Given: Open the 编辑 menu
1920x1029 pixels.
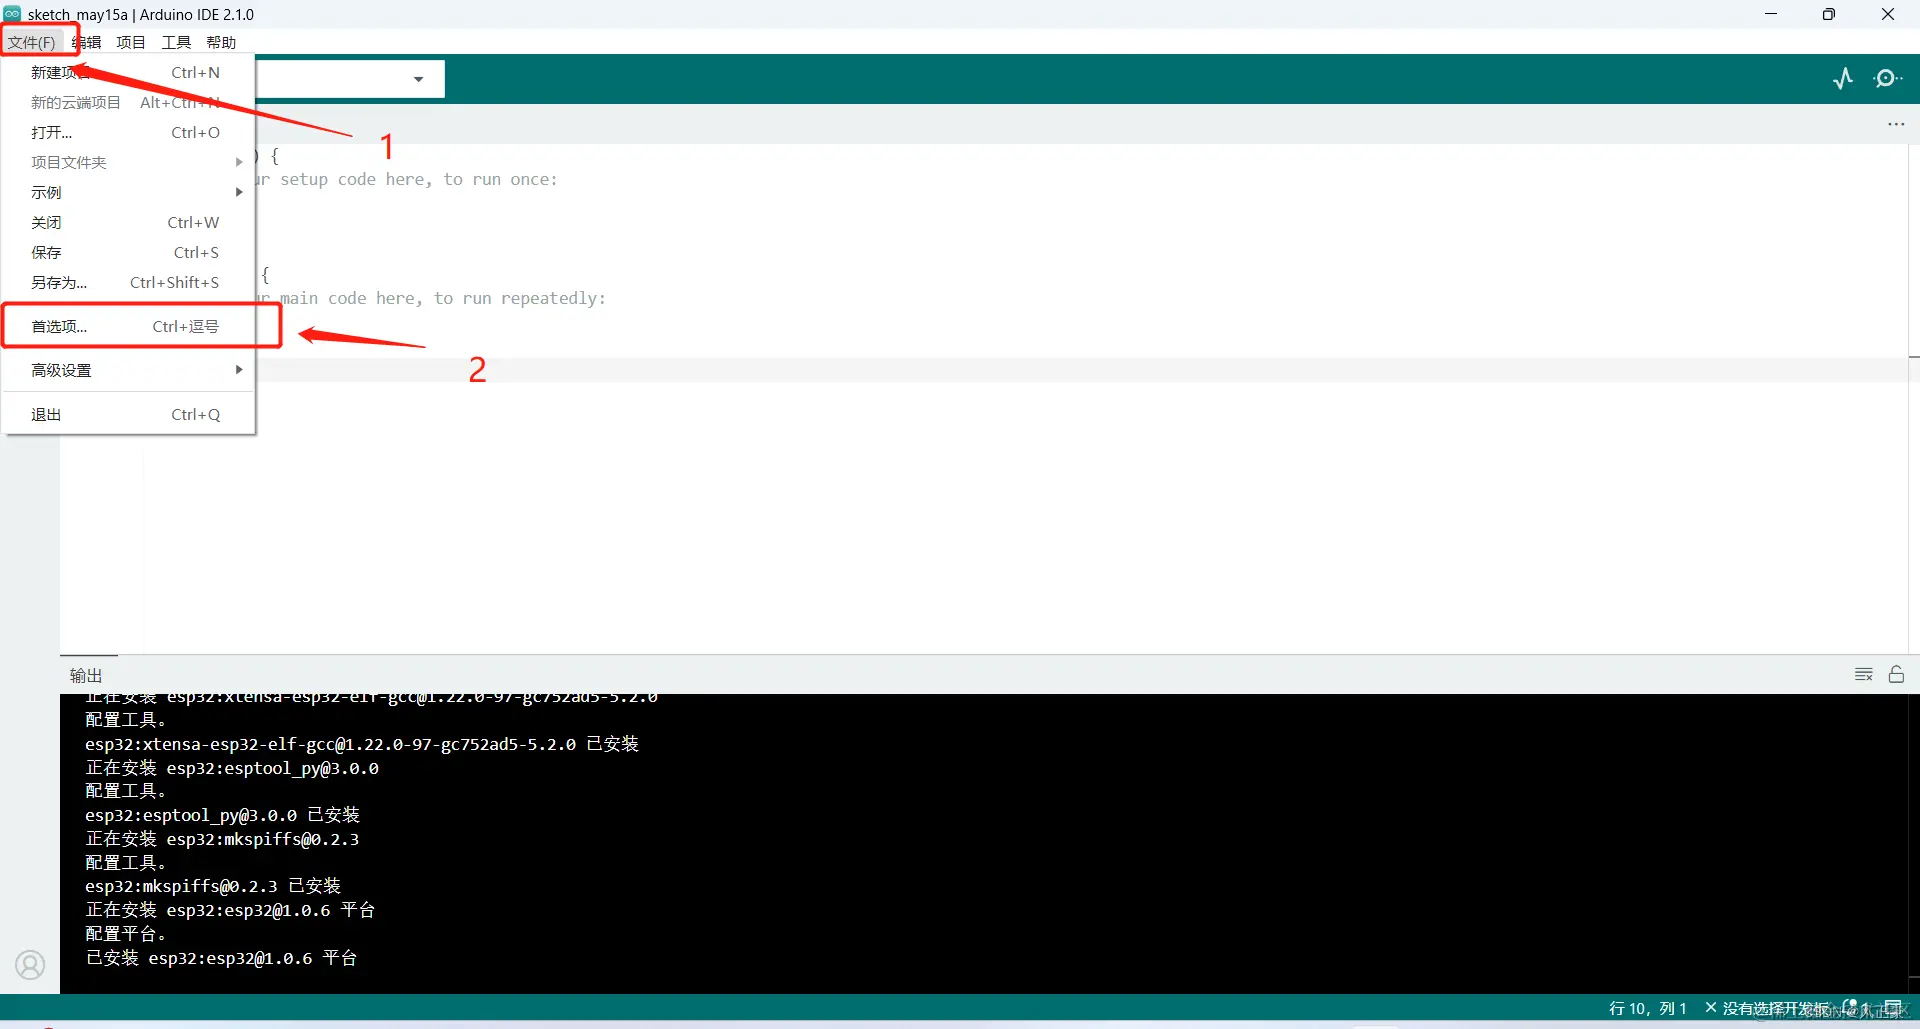Looking at the screenshot, I should (x=87, y=42).
